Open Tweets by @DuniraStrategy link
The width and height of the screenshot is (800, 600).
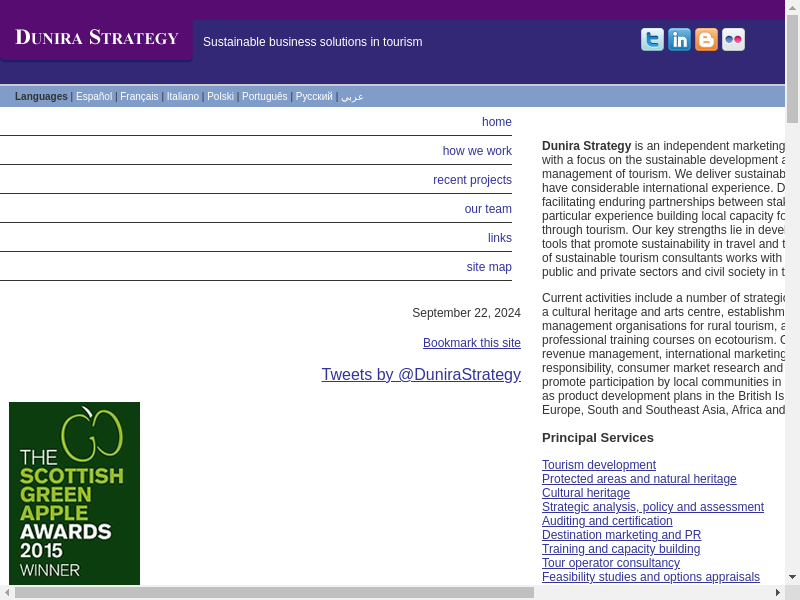421,374
